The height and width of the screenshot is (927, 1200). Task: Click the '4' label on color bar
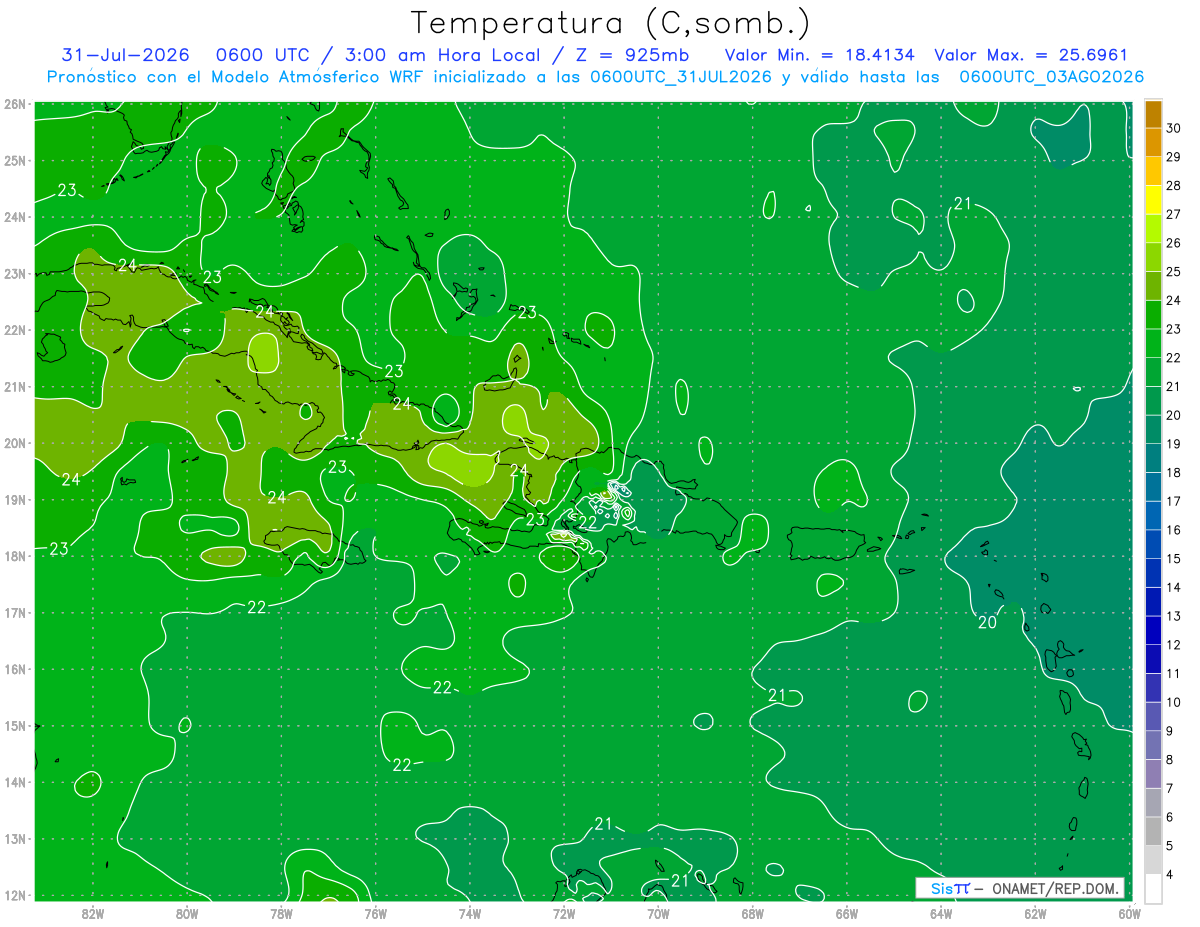click(x=1170, y=874)
